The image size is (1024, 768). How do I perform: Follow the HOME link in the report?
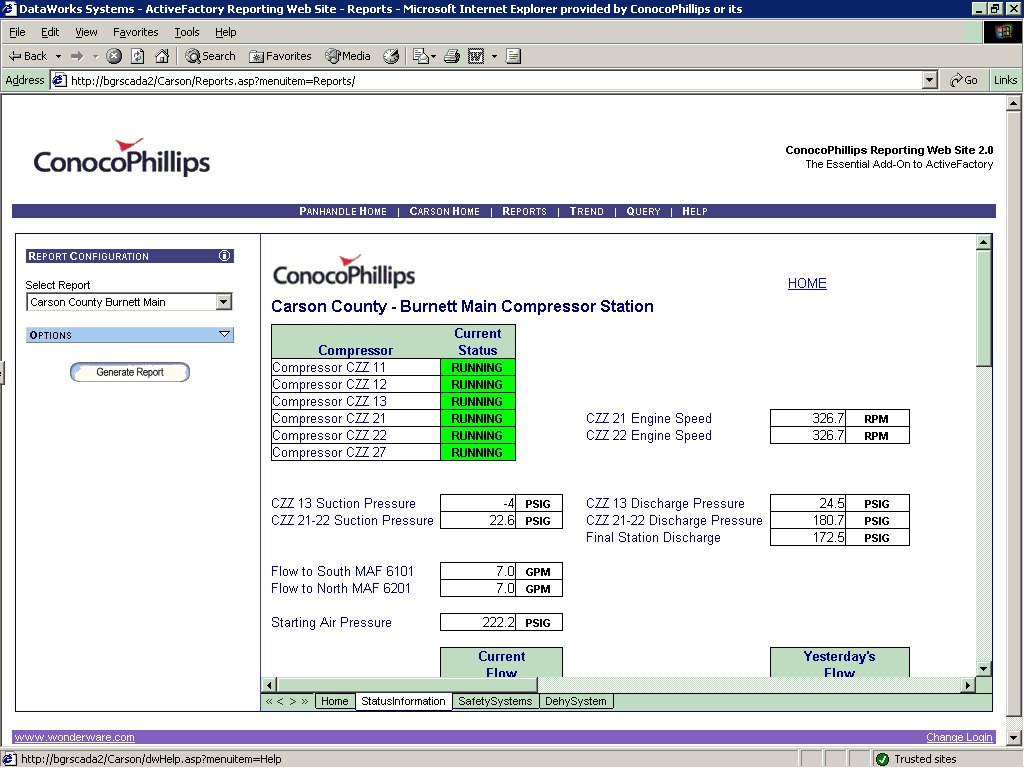(x=807, y=283)
